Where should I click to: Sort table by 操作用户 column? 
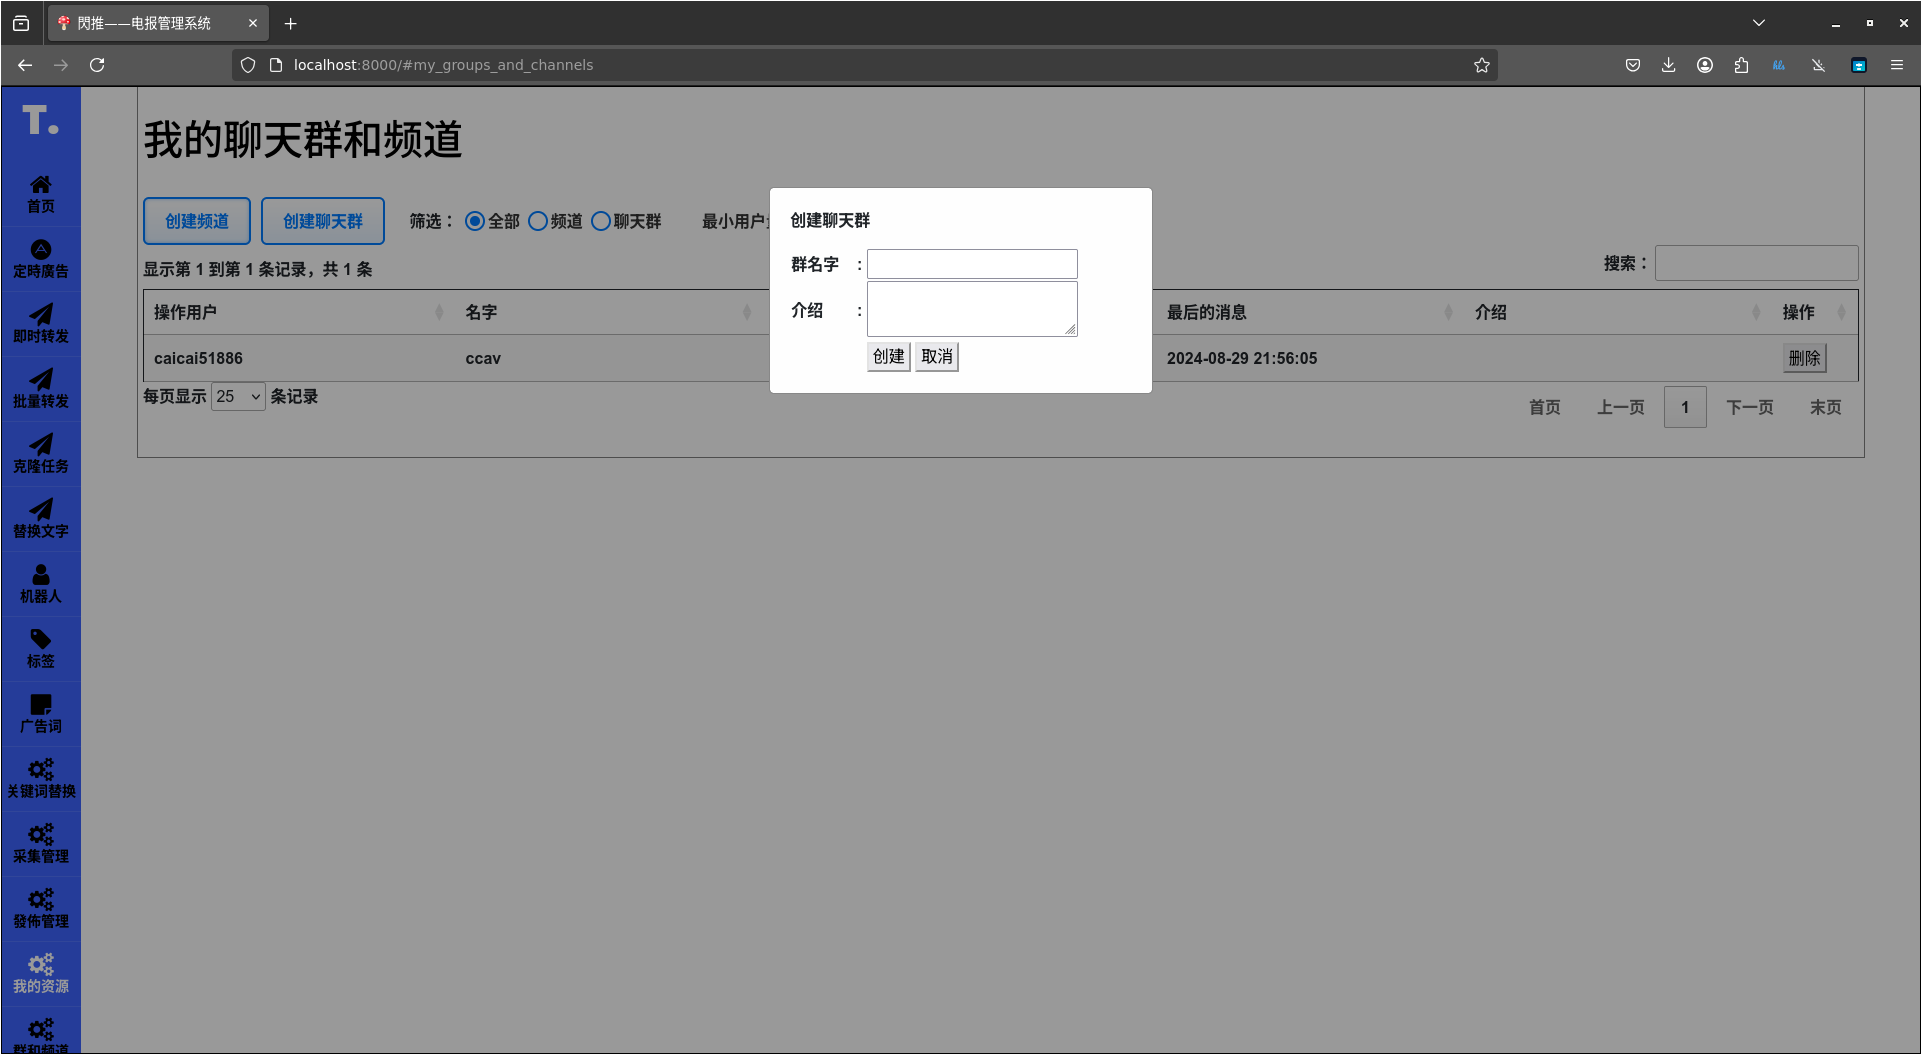(298, 312)
